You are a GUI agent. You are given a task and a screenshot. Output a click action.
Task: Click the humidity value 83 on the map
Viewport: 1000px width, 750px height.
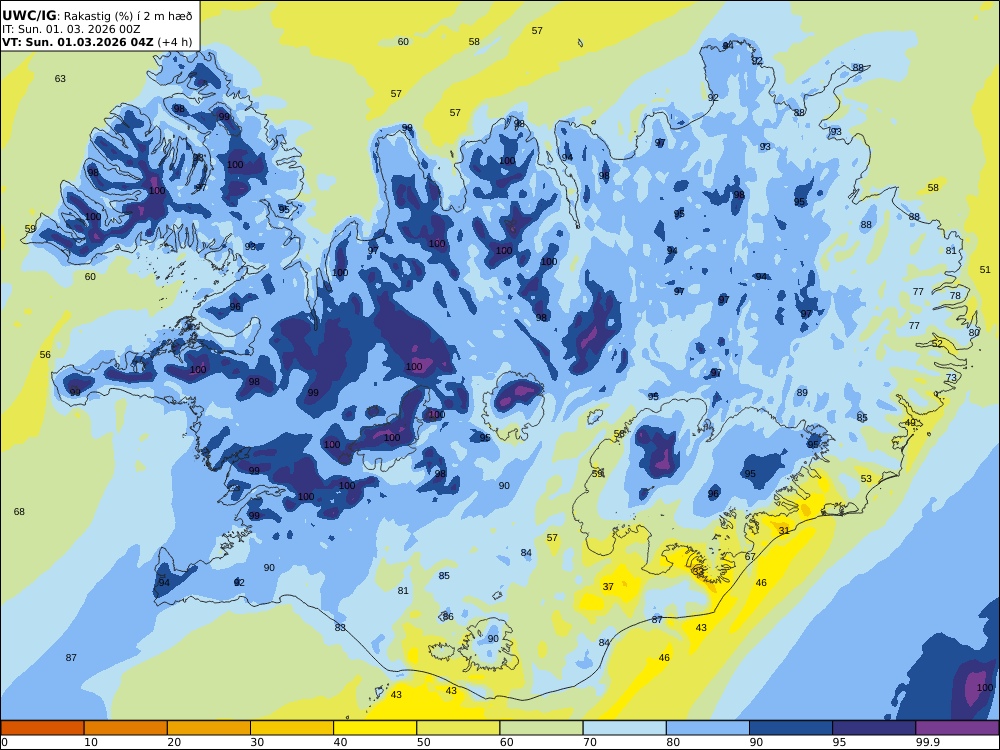pyautogui.click(x=340, y=628)
